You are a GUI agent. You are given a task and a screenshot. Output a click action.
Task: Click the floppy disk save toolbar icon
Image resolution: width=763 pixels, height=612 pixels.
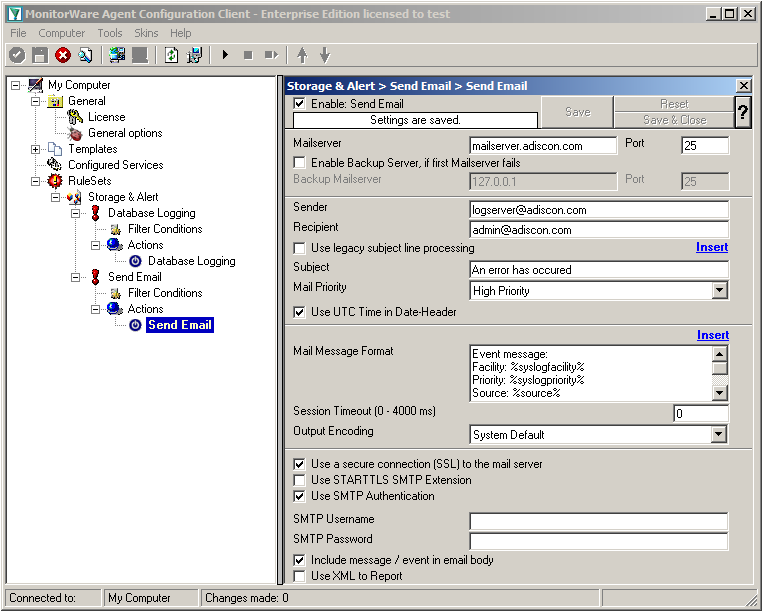[x=40, y=55]
